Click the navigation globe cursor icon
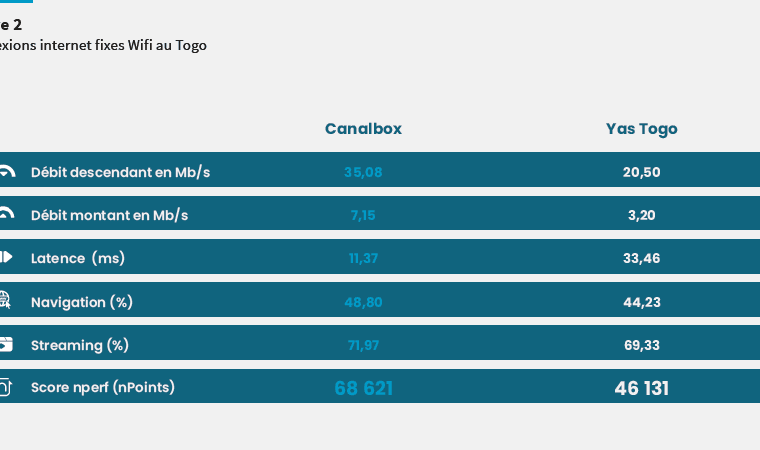The height and width of the screenshot is (450, 760). pos(5,300)
